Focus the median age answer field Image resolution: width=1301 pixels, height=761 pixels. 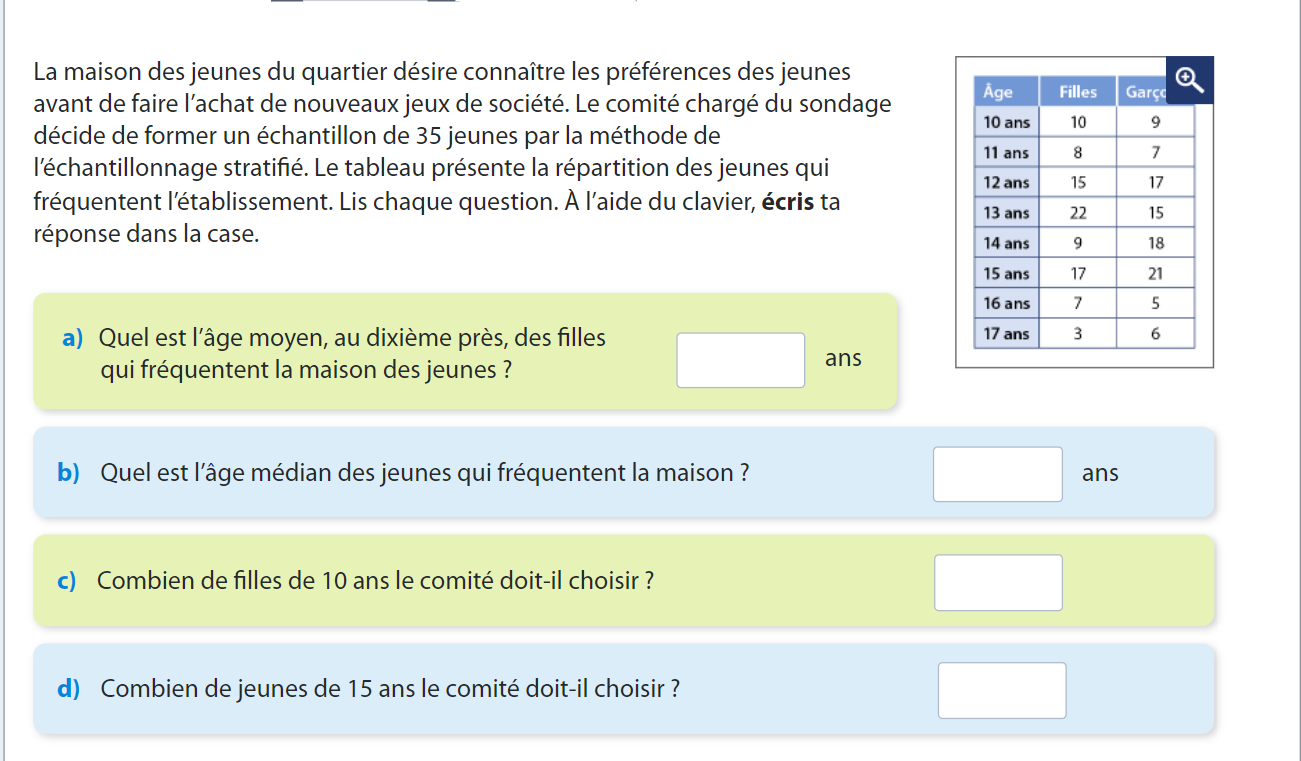click(997, 474)
